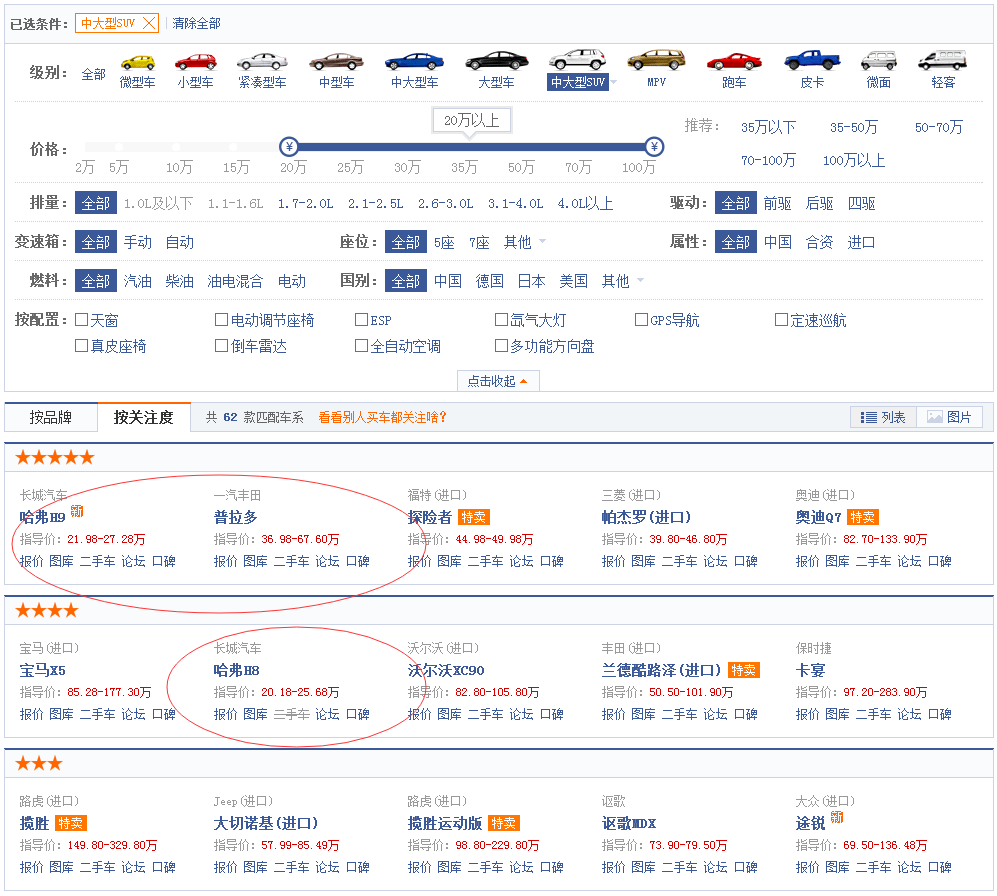Click the 特卖 tag beside 揽胜
This screenshot has height=896, width=997.
point(71,824)
